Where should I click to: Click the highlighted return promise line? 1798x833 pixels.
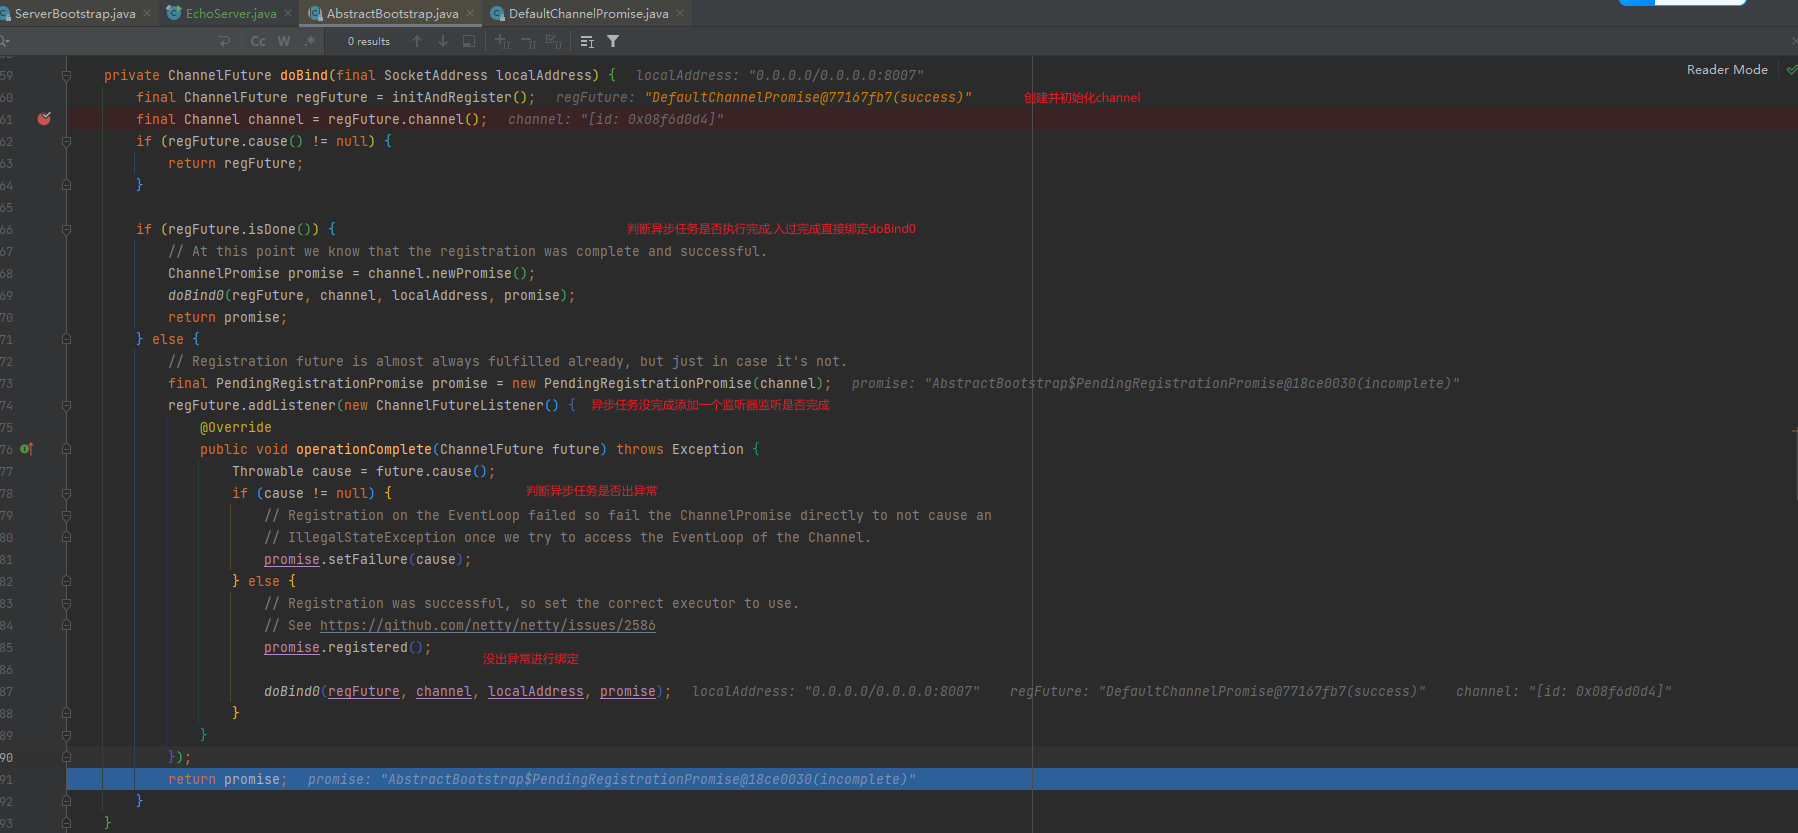point(932,779)
